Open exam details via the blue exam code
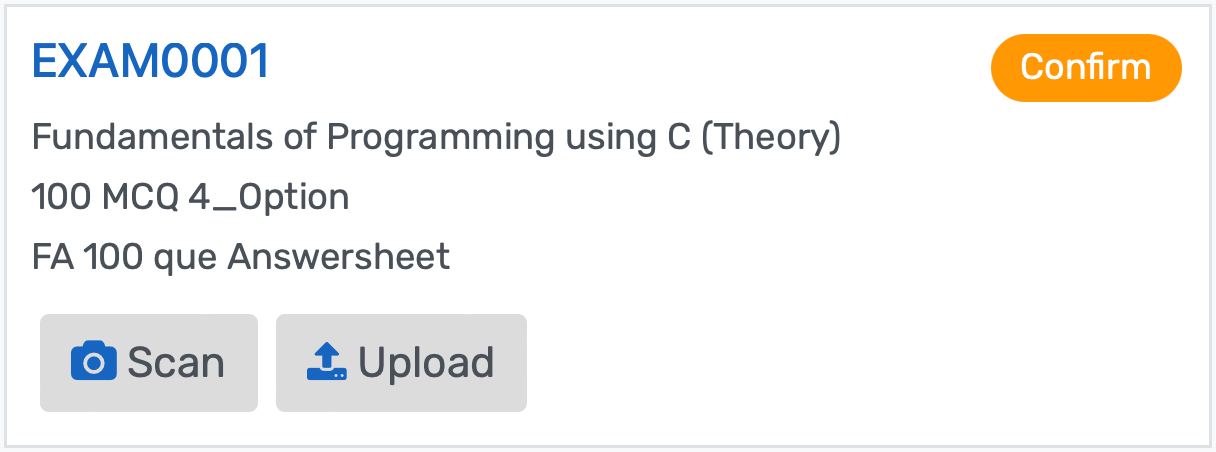1216x452 pixels. click(x=151, y=62)
